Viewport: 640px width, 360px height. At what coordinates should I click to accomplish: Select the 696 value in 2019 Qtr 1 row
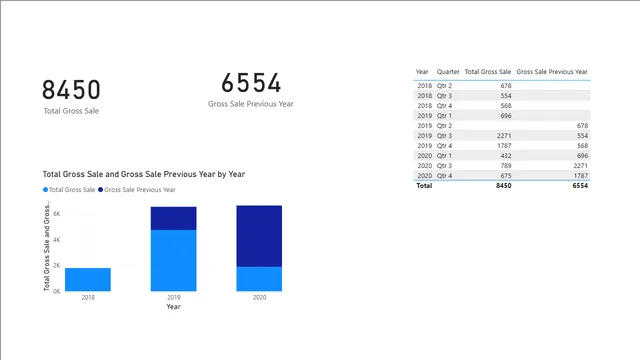click(506, 116)
